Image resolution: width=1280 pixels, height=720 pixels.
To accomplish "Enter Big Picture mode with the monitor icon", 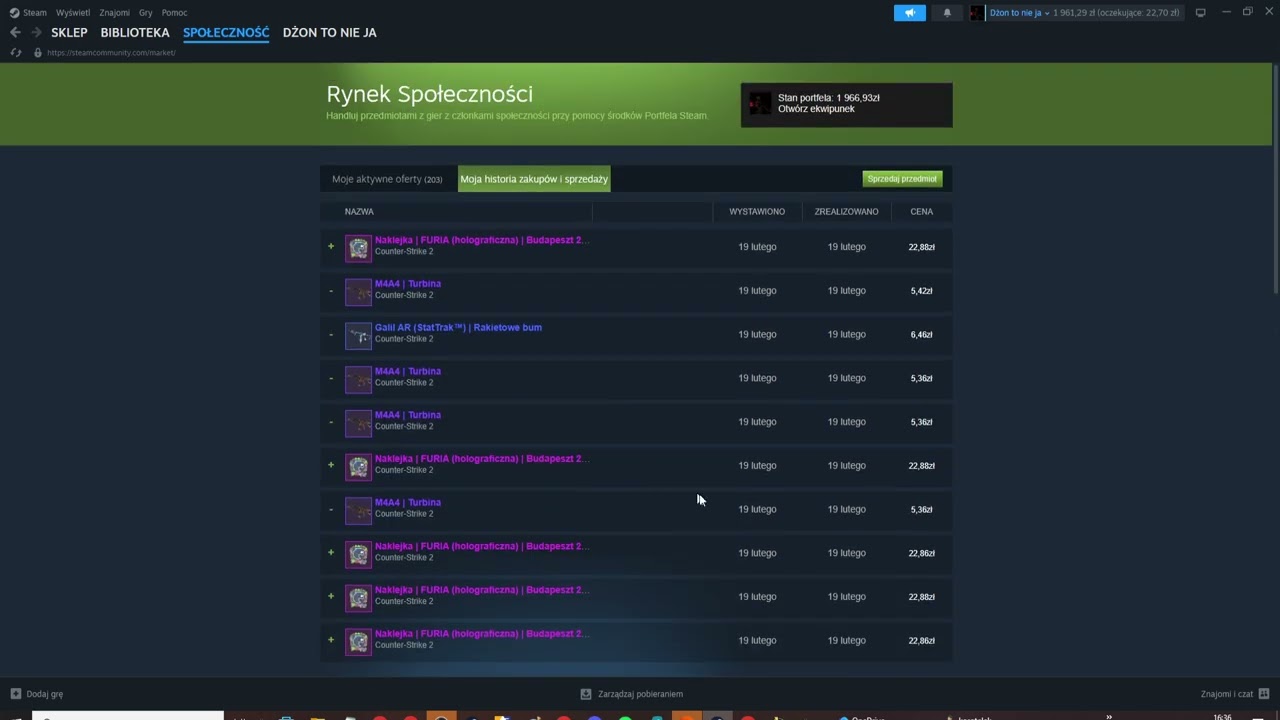I will tap(1201, 13).
